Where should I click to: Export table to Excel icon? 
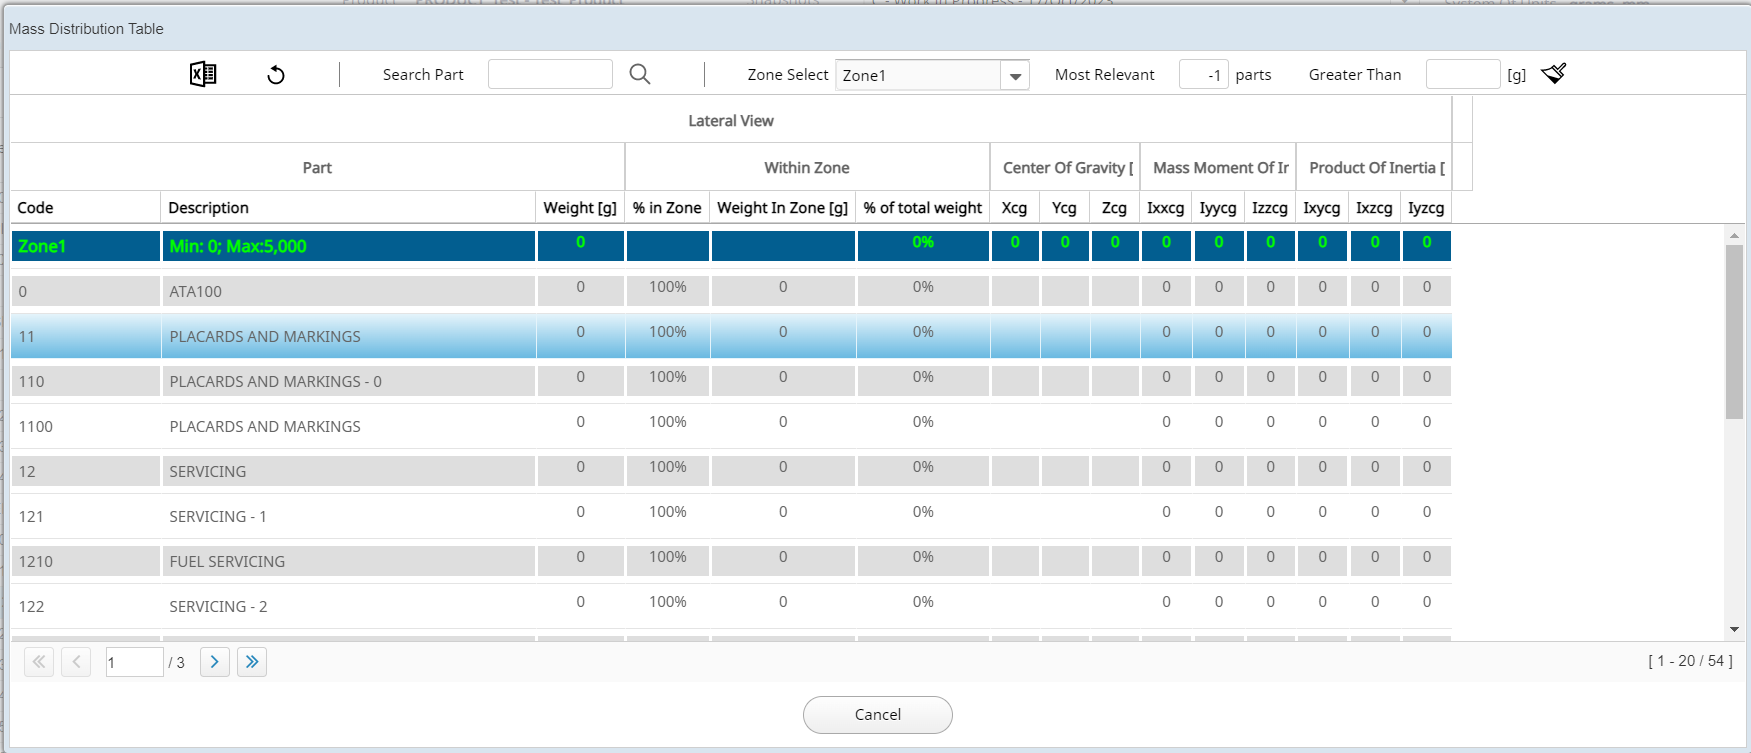[203, 74]
